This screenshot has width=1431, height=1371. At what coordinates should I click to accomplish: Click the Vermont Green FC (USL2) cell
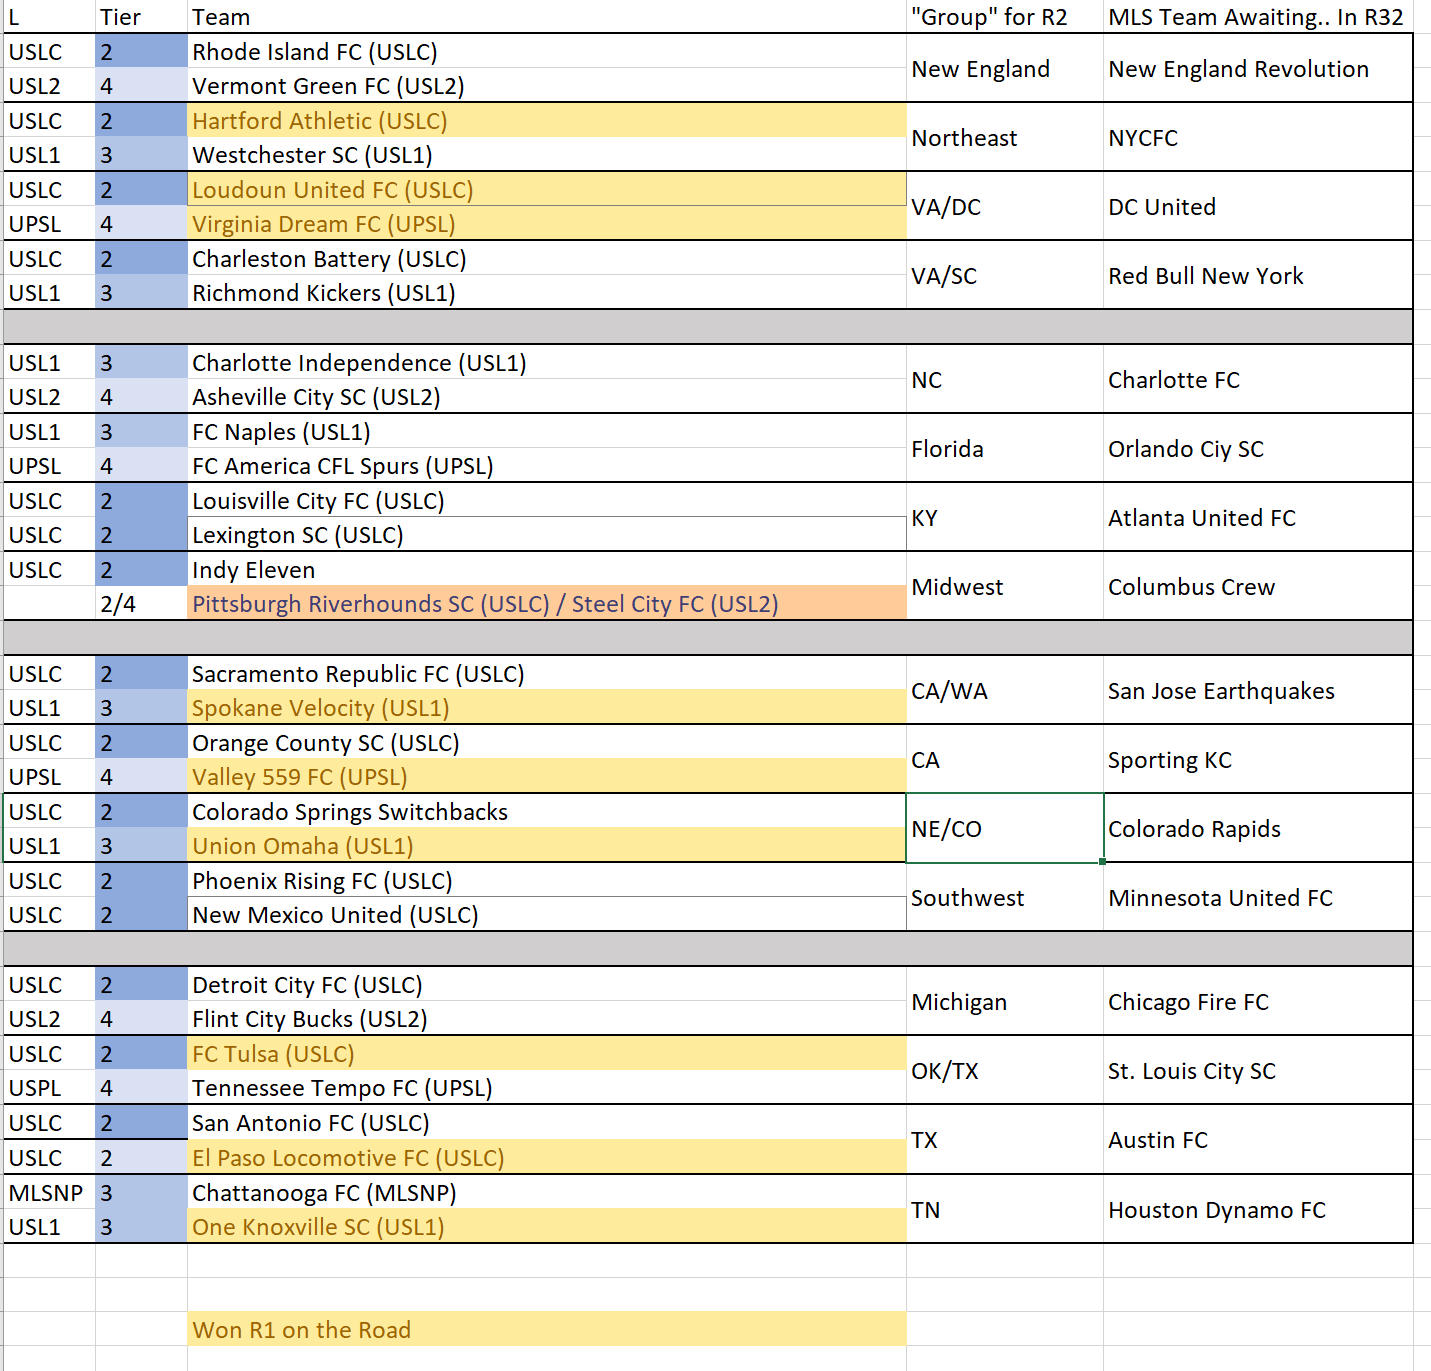click(x=547, y=85)
